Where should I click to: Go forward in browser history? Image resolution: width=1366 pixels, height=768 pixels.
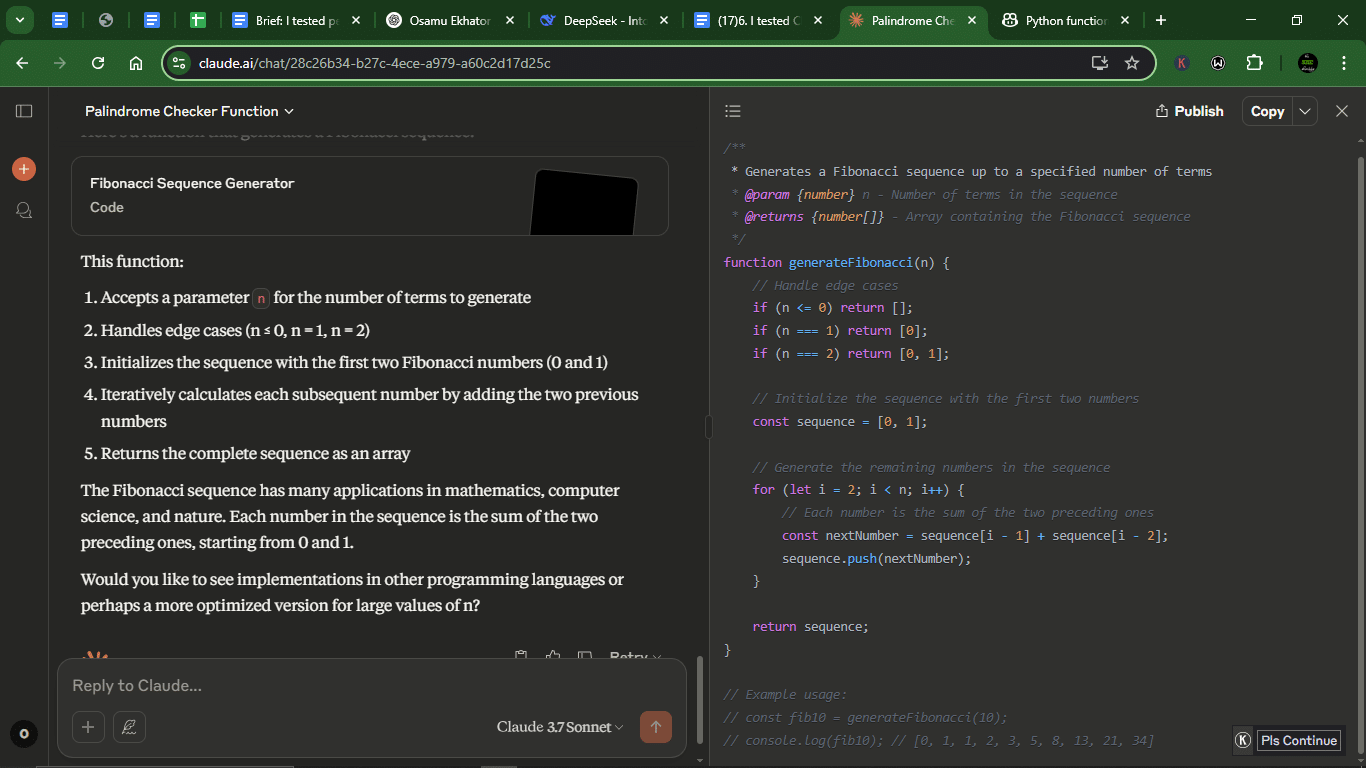[x=60, y=62]
